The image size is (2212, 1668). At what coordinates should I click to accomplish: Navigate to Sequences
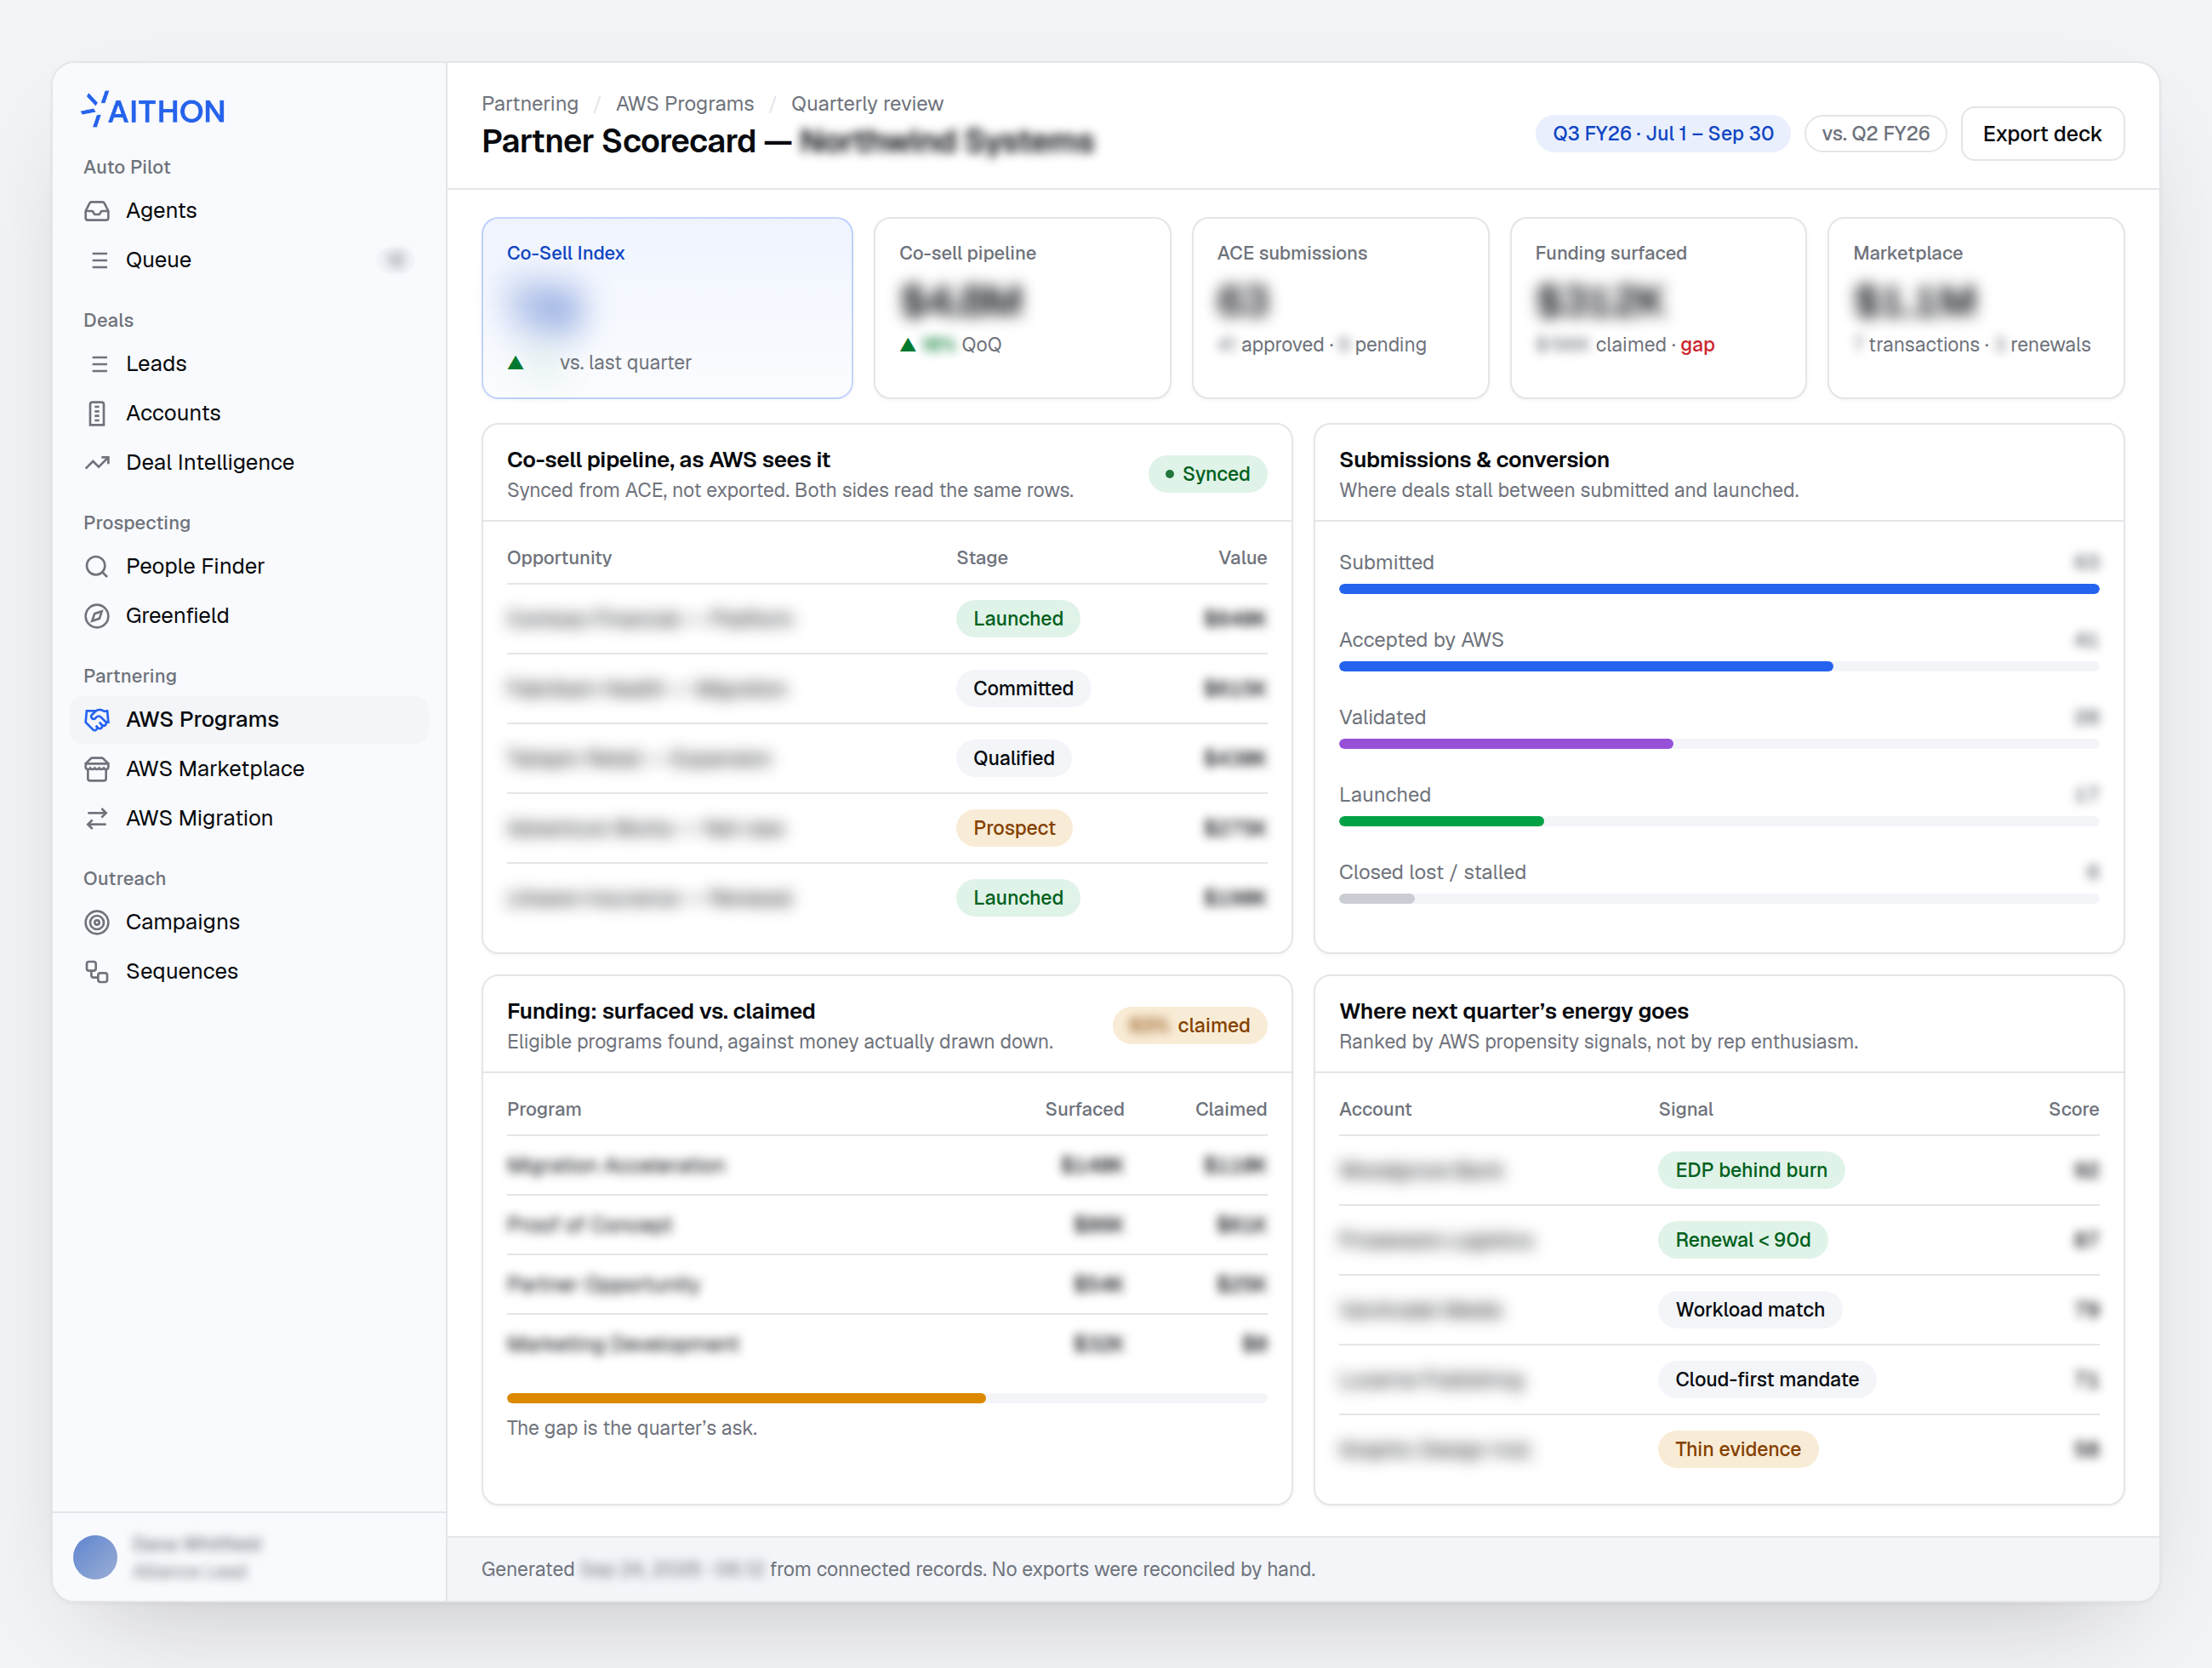point(249,971)
